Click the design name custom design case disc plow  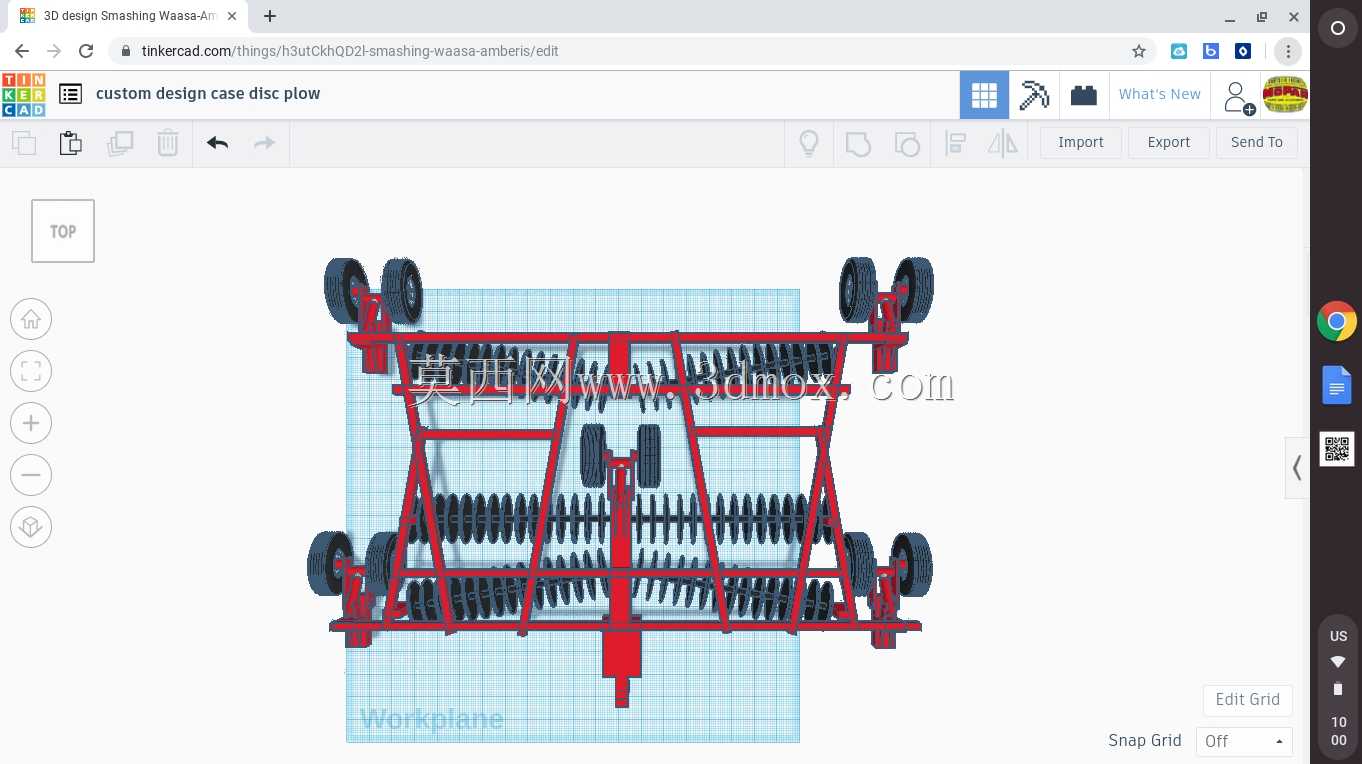208,94
